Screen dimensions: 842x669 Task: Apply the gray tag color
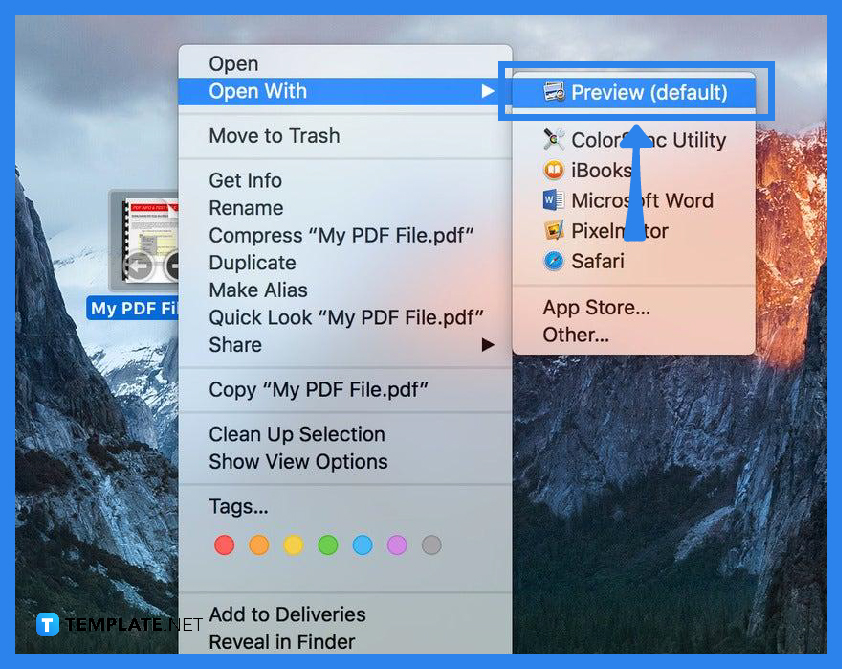coord(432,545)
